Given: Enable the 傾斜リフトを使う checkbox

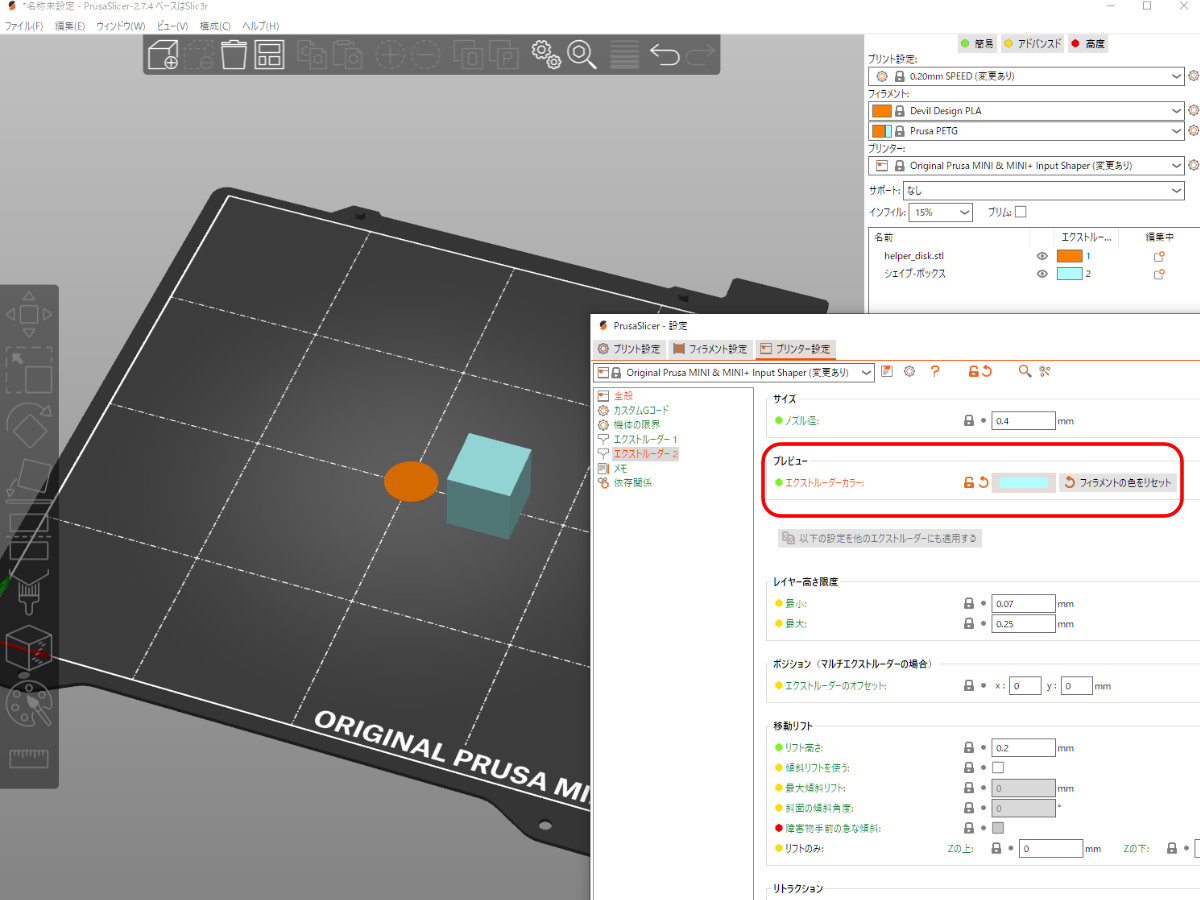Looking at the screenshot, I should [x=998, y=768].
